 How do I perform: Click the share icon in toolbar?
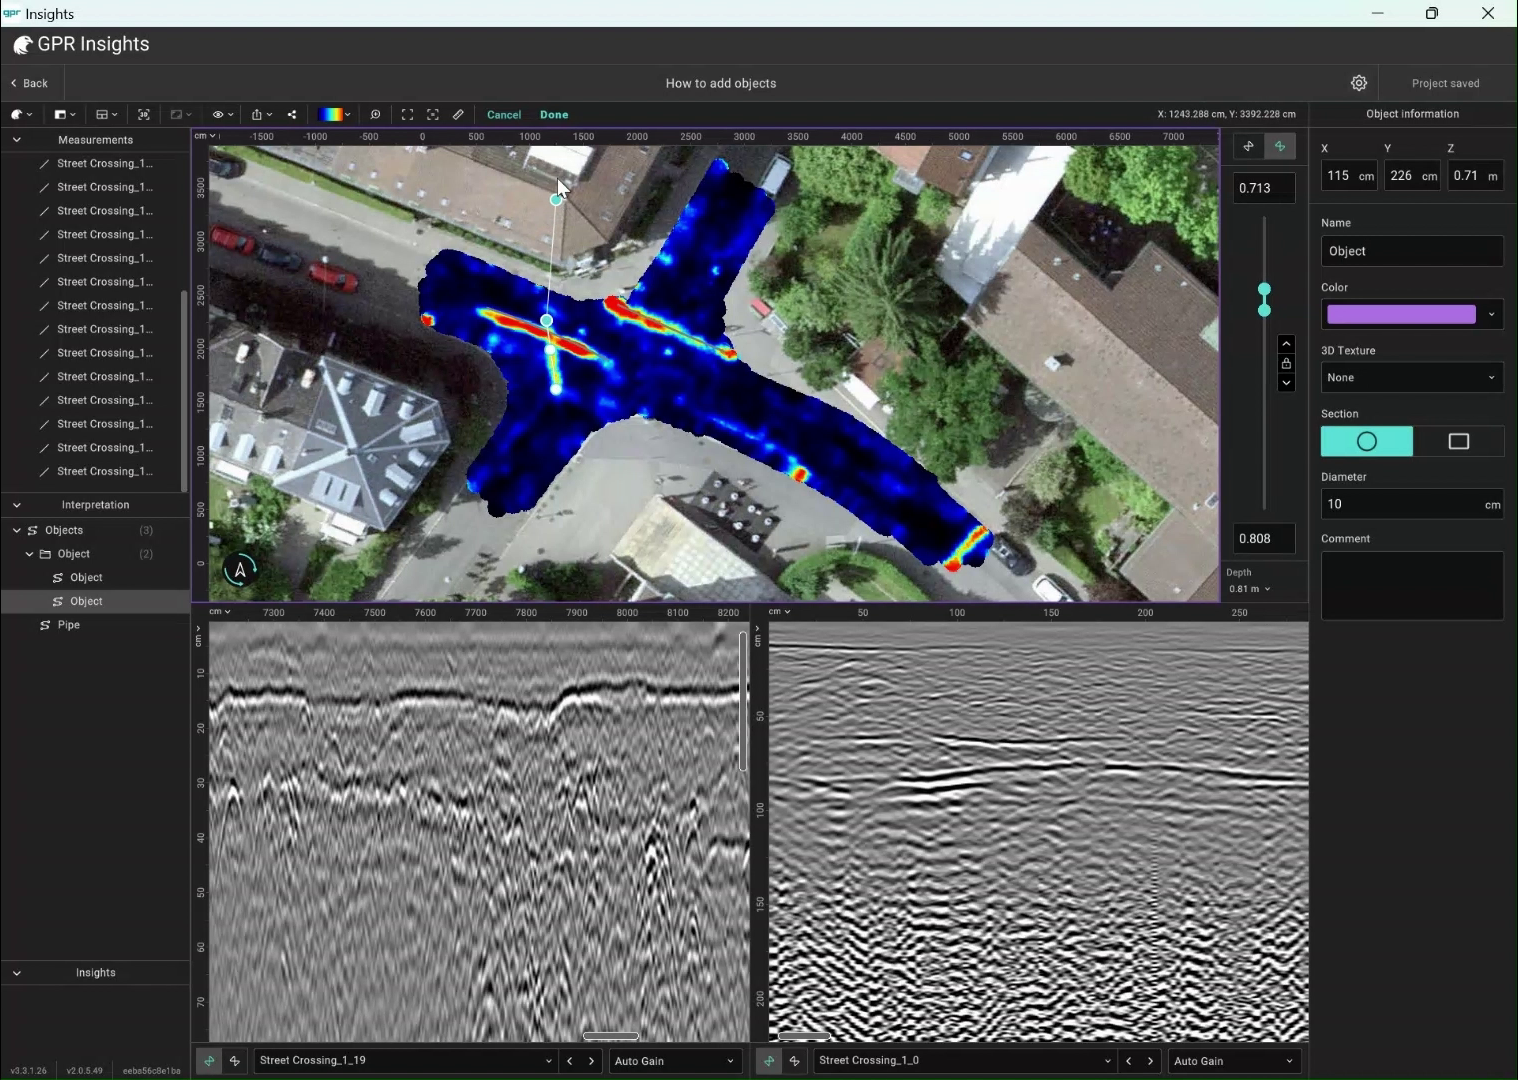(292, 115)
